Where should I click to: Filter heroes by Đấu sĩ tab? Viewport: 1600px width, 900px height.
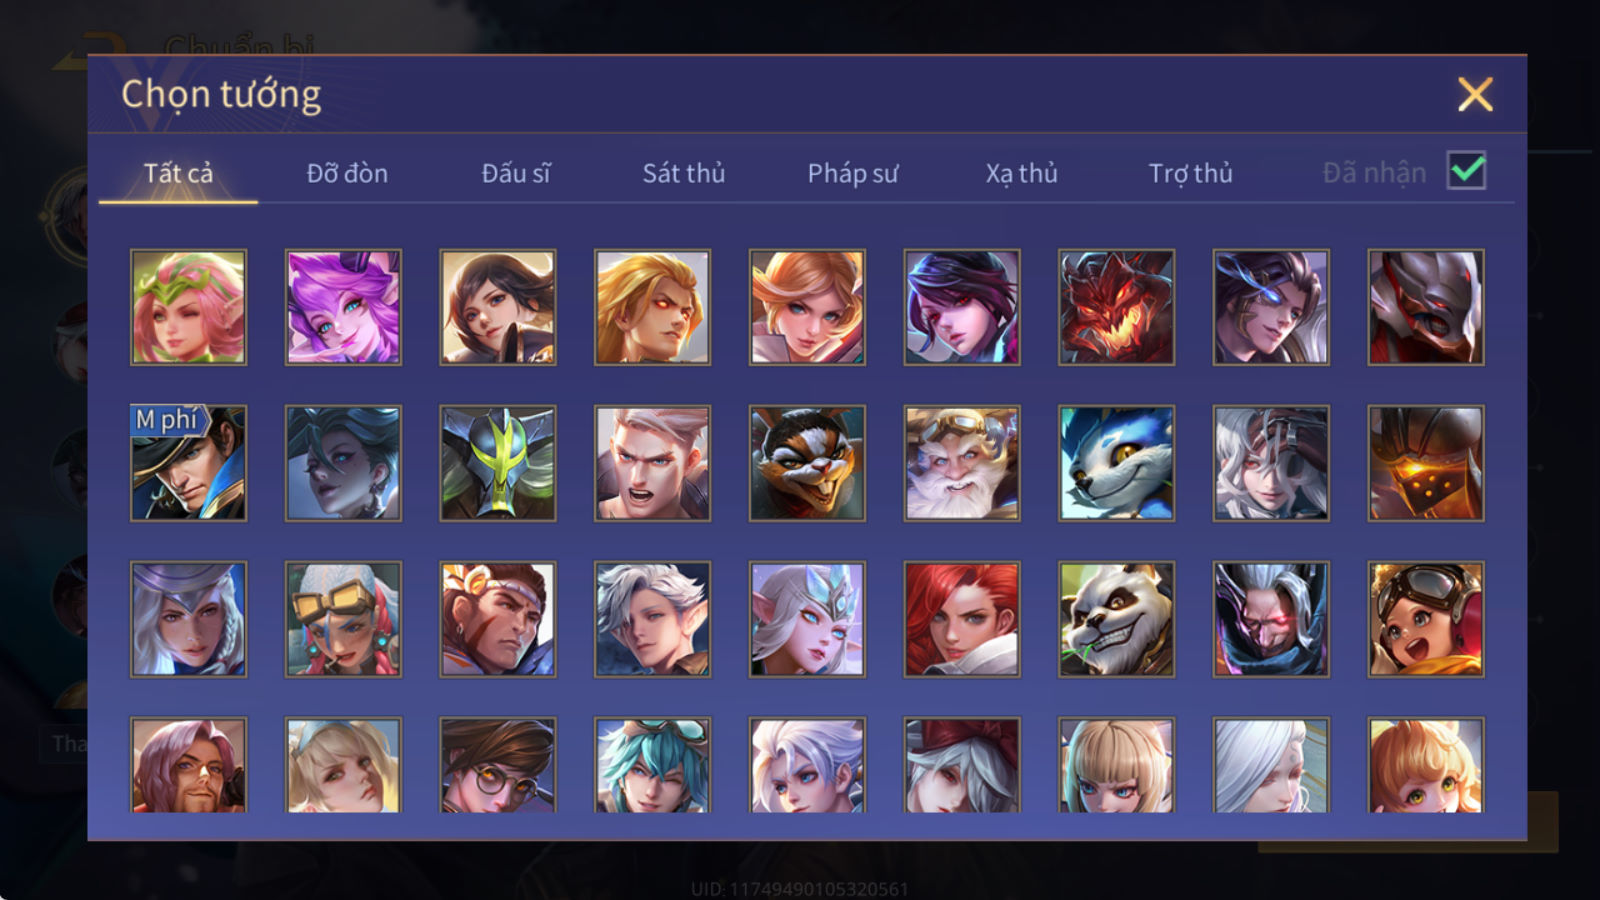coord(515,173)
